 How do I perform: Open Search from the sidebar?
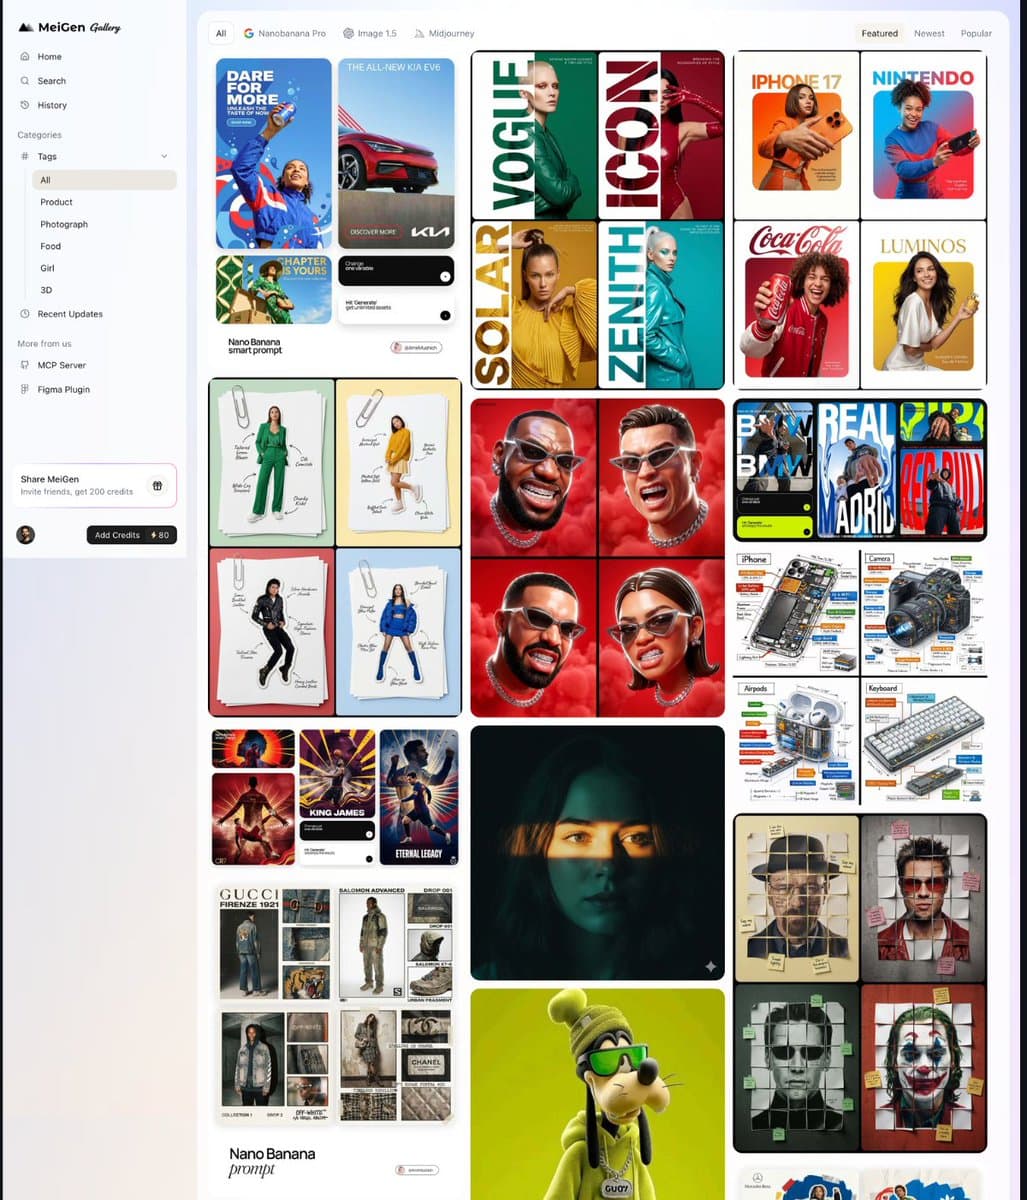coord(23,81)
